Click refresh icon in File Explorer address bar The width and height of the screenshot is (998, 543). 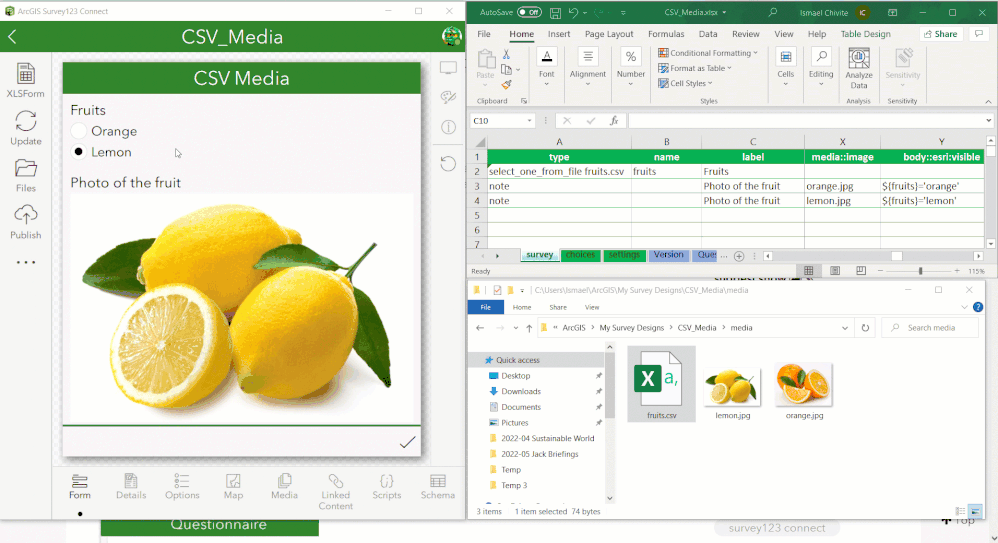pyautogui.click(x=865, y=328)
